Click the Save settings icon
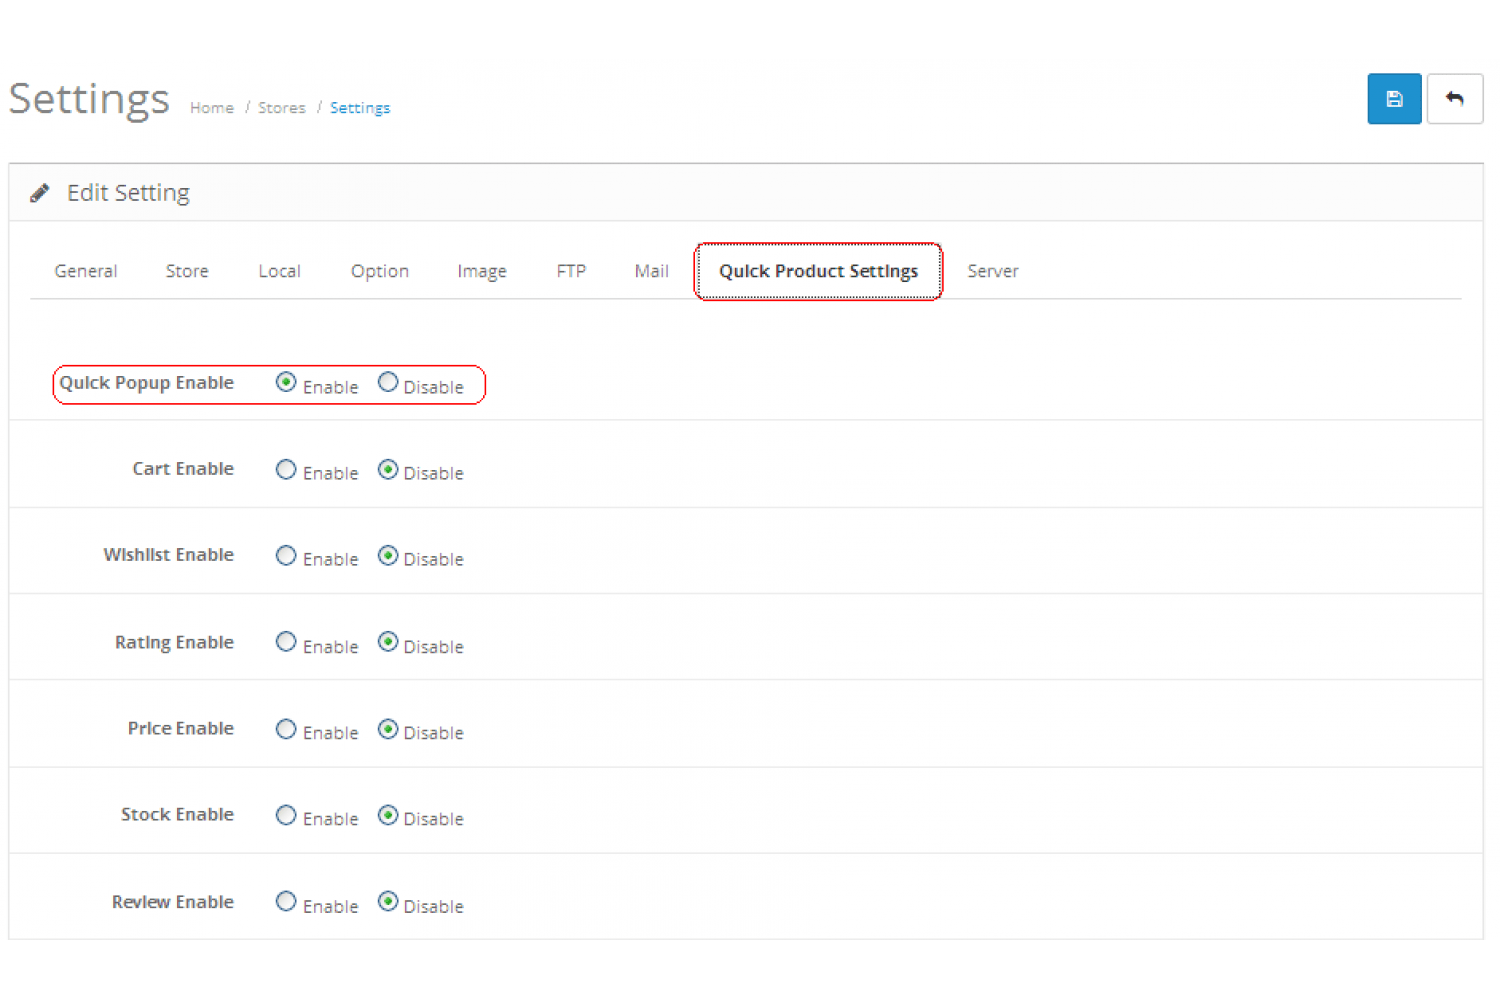Screen dimensions: 1500x1000 1394,98
